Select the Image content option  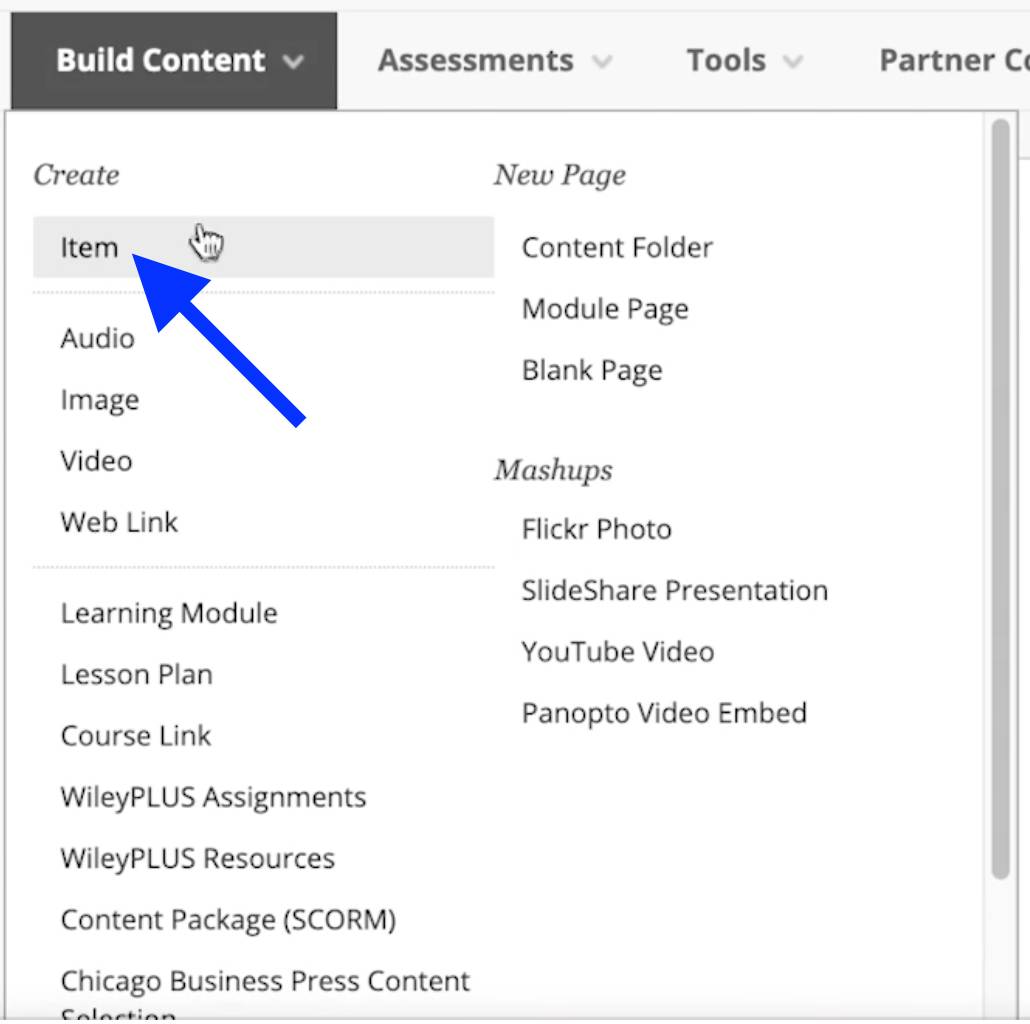click(99, 400)
